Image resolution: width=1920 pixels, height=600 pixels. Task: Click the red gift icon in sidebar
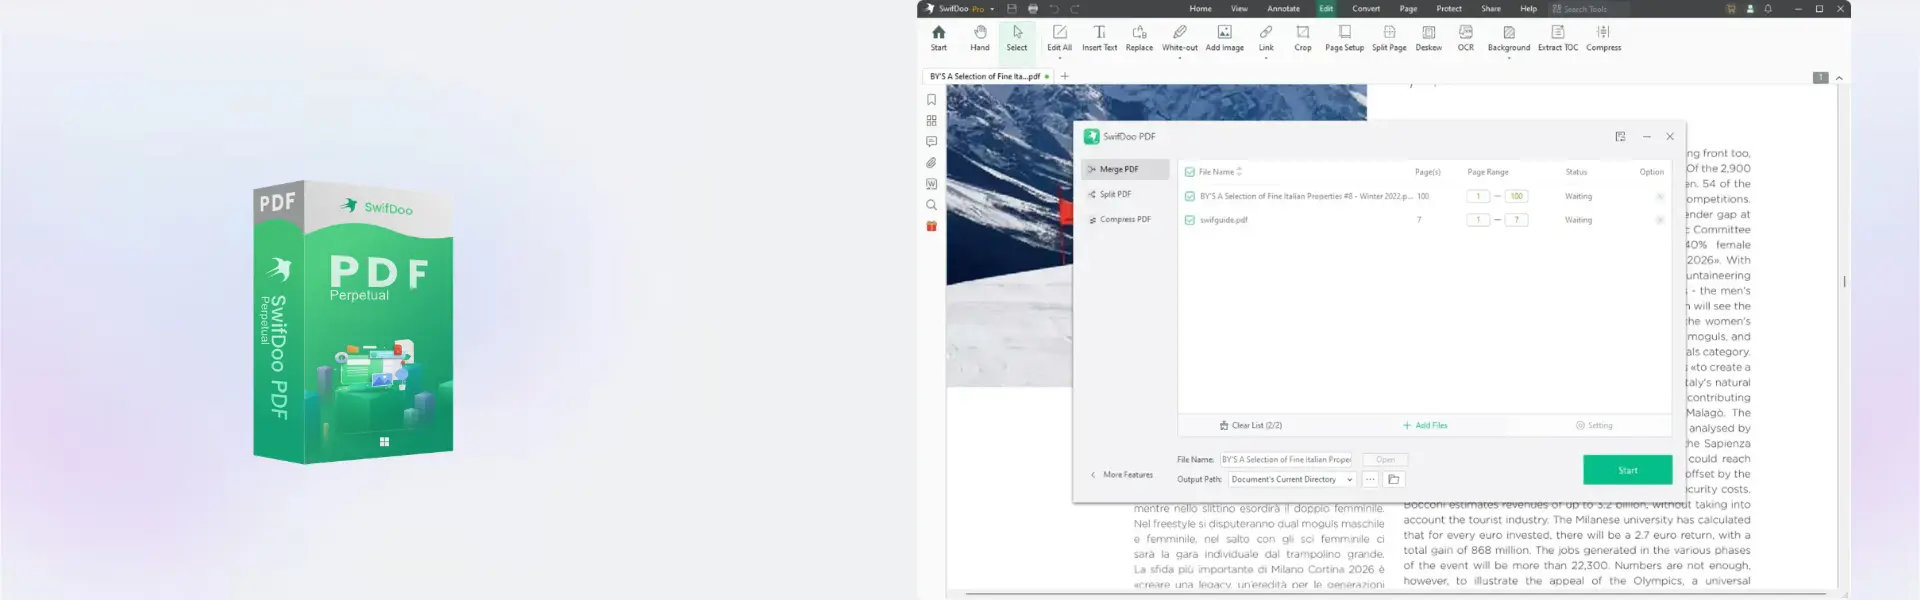(931, 226)
